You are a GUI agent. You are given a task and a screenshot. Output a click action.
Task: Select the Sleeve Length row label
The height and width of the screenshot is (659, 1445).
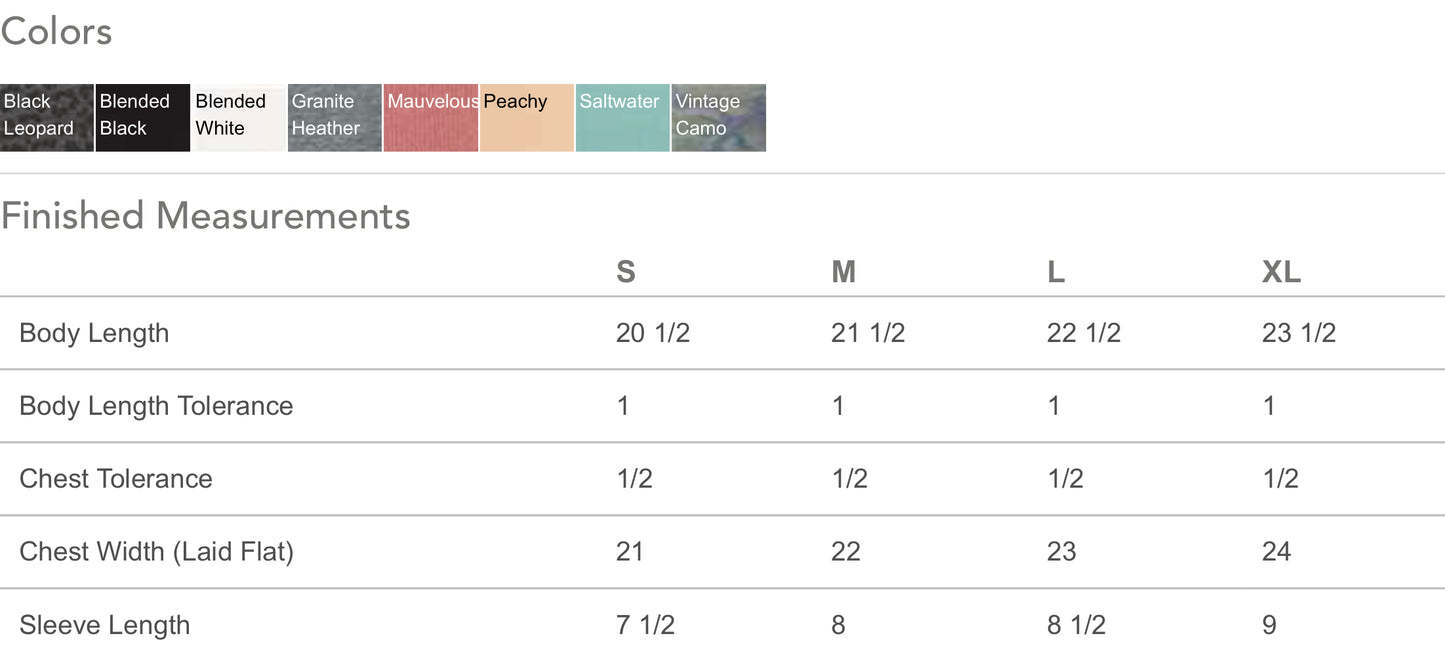pos(104,625)
